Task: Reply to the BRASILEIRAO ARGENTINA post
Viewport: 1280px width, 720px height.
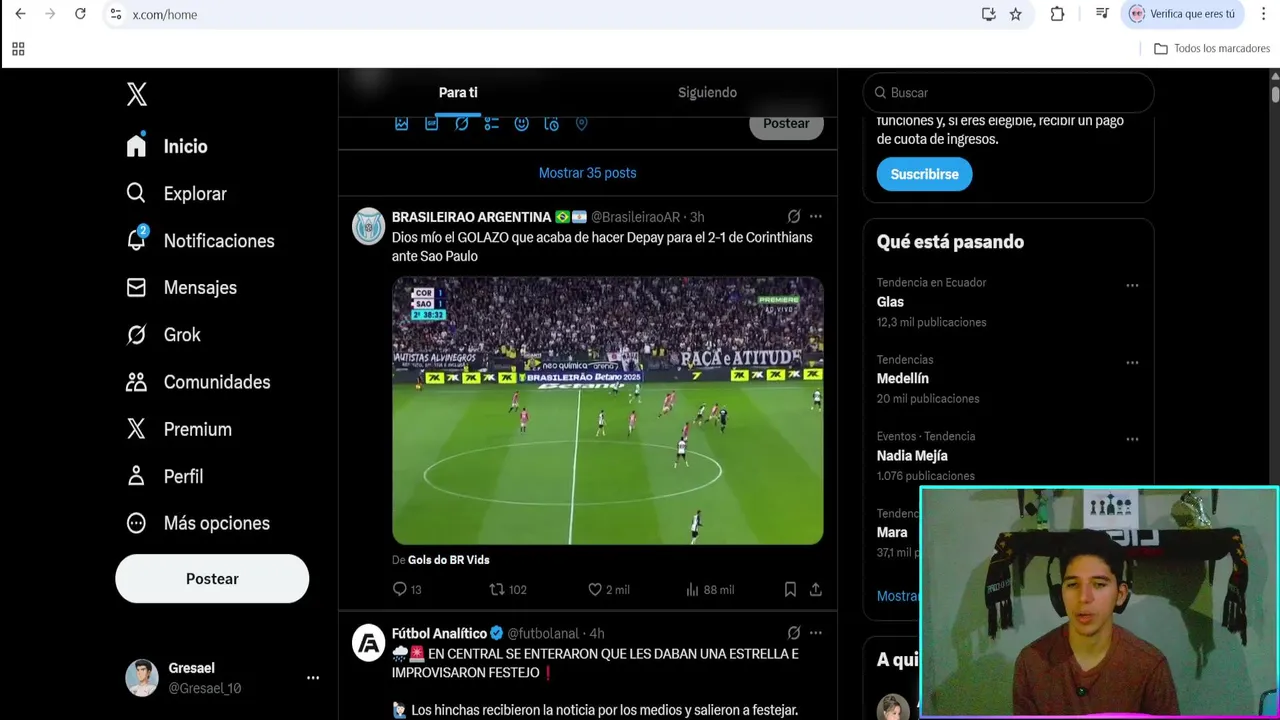Action: pos(400,589)
